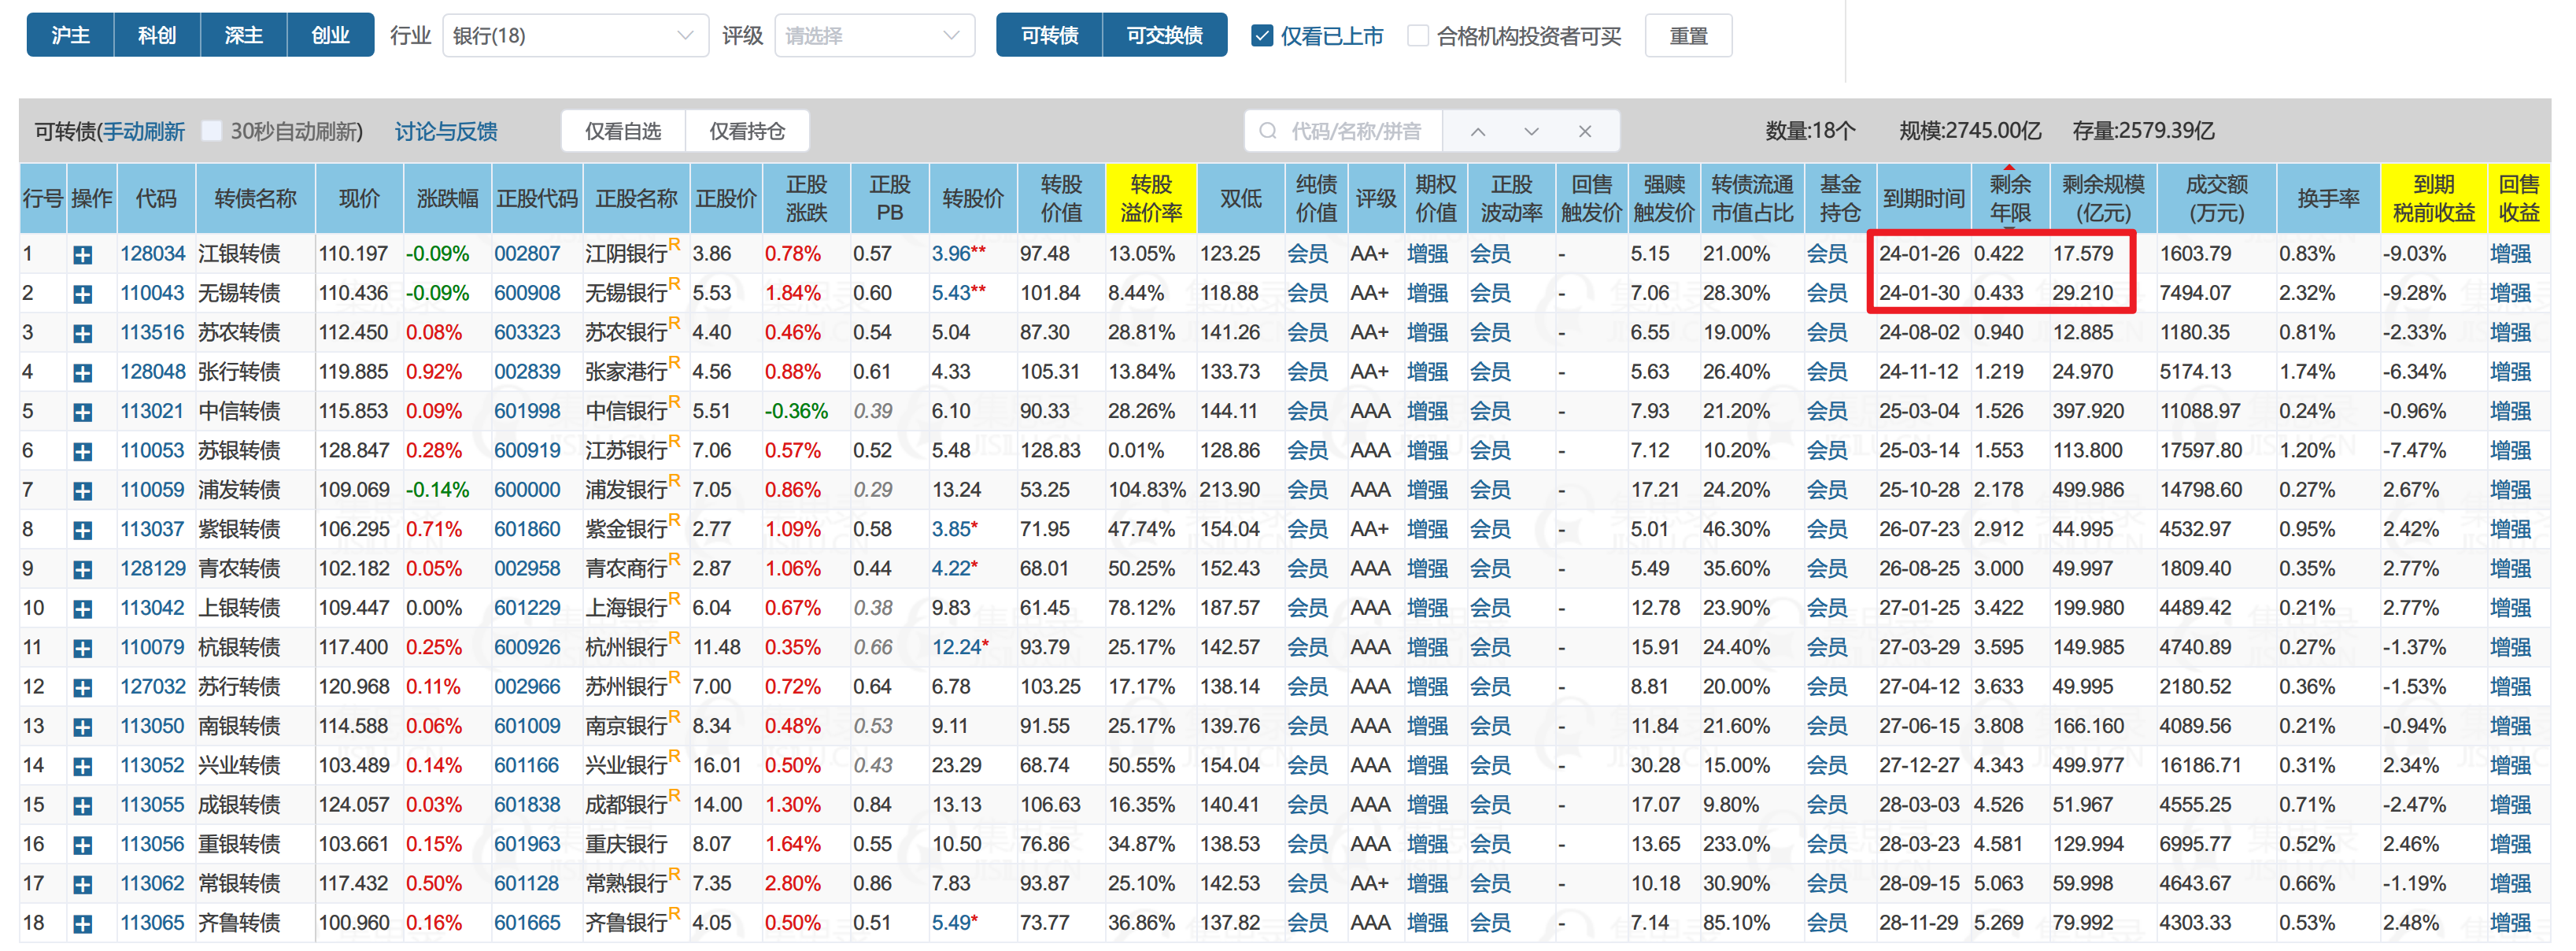
Task: Open the 讨论与反馈 link
Action: pyautogui.click(x=446, y=131)
